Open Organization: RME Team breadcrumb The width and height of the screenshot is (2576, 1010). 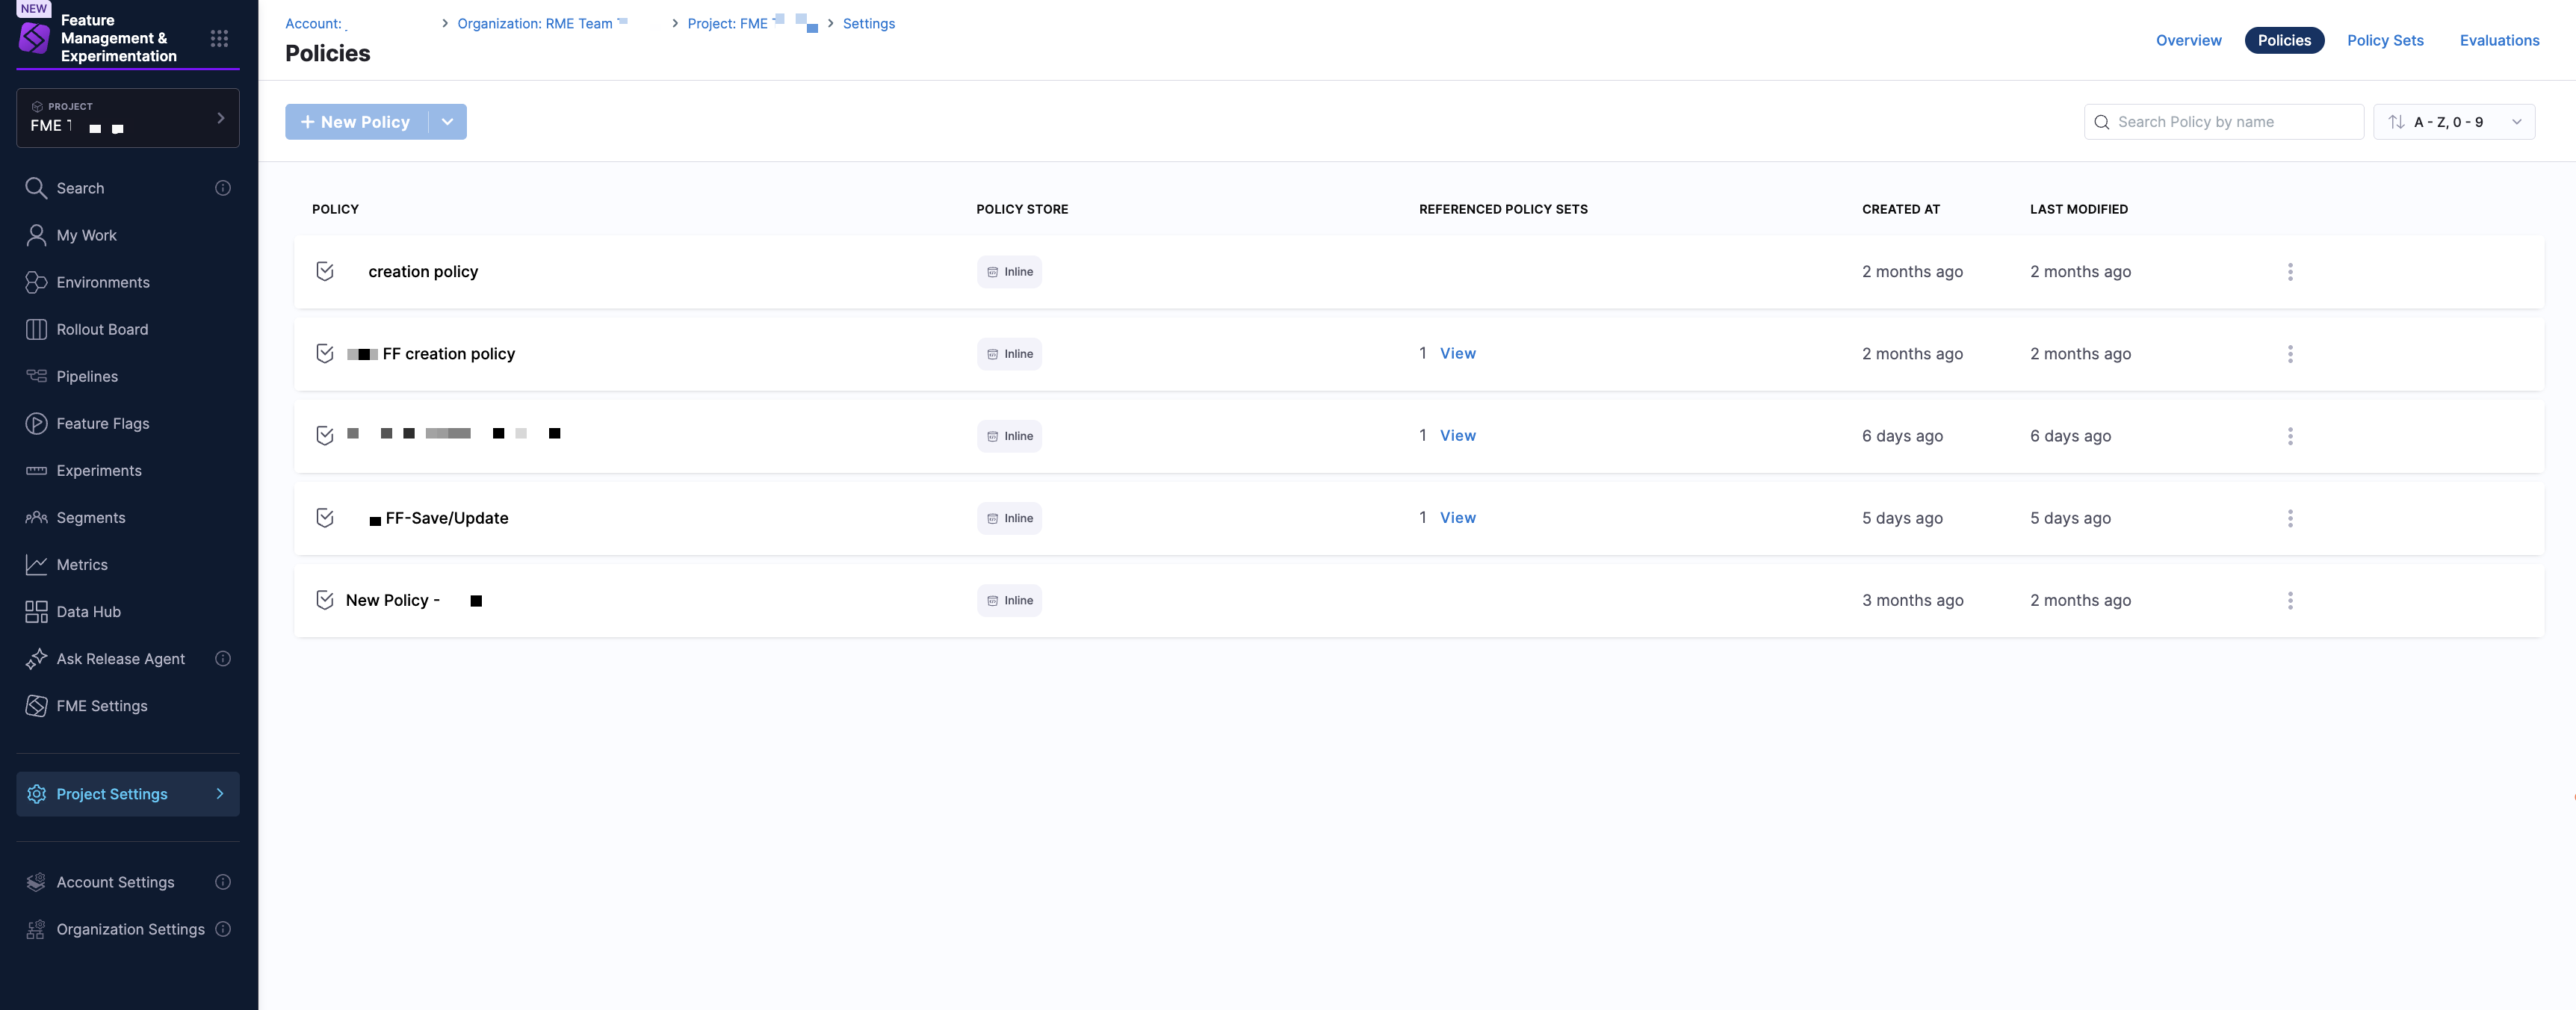coord(534,23)
